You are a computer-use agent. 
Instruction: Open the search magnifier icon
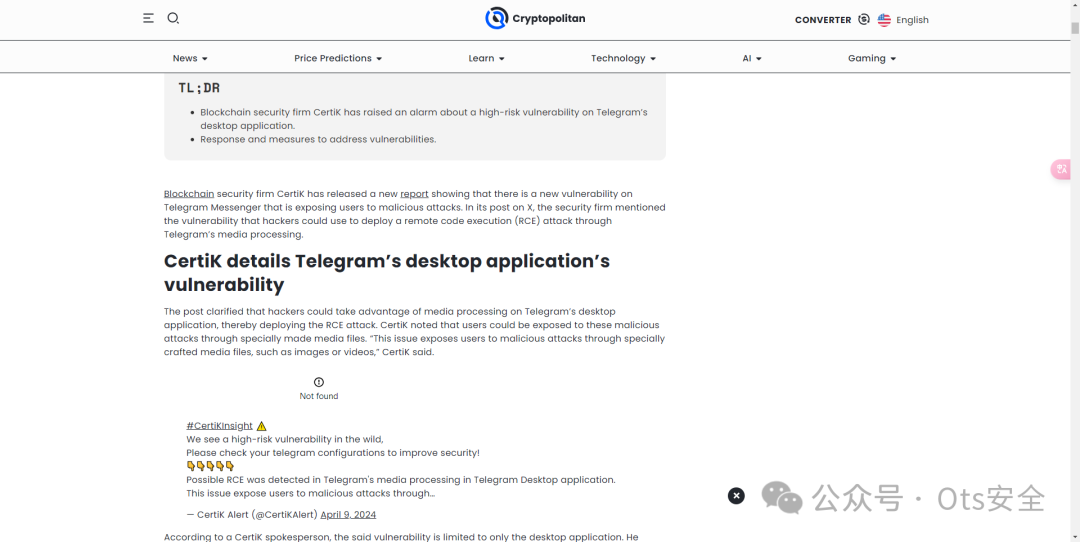[x=174, y=18]
